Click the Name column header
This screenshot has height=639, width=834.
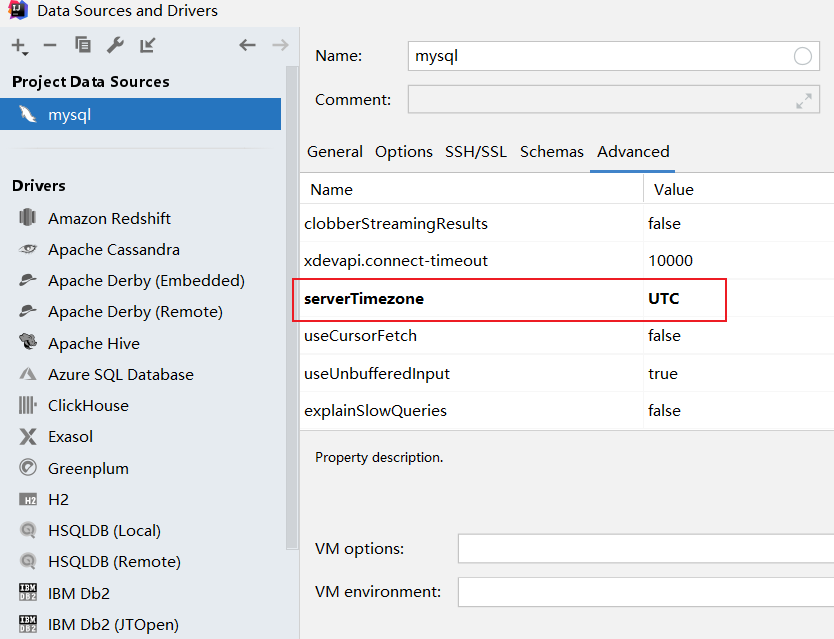331,190
